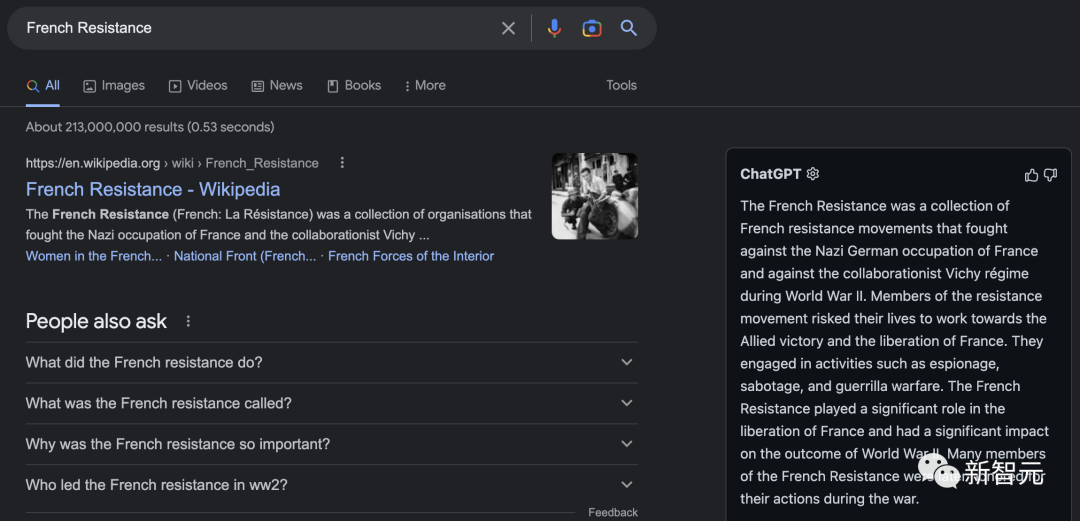Open the French Resistance - Wikipedia result
1080x521 pixels.
point(153,189)
